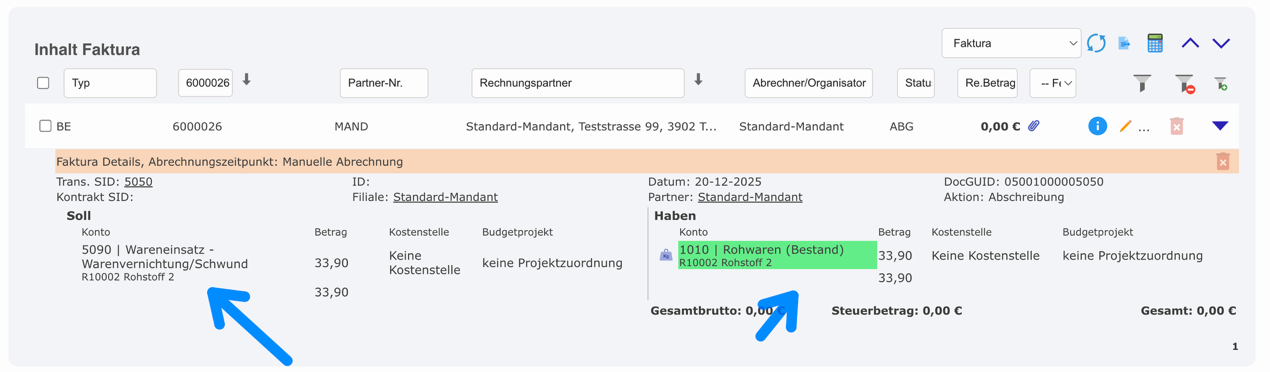Click the Steuerbetrag: 0,00 € total
The width and height of the screenshot is (1270, 372).
[897, 311]
